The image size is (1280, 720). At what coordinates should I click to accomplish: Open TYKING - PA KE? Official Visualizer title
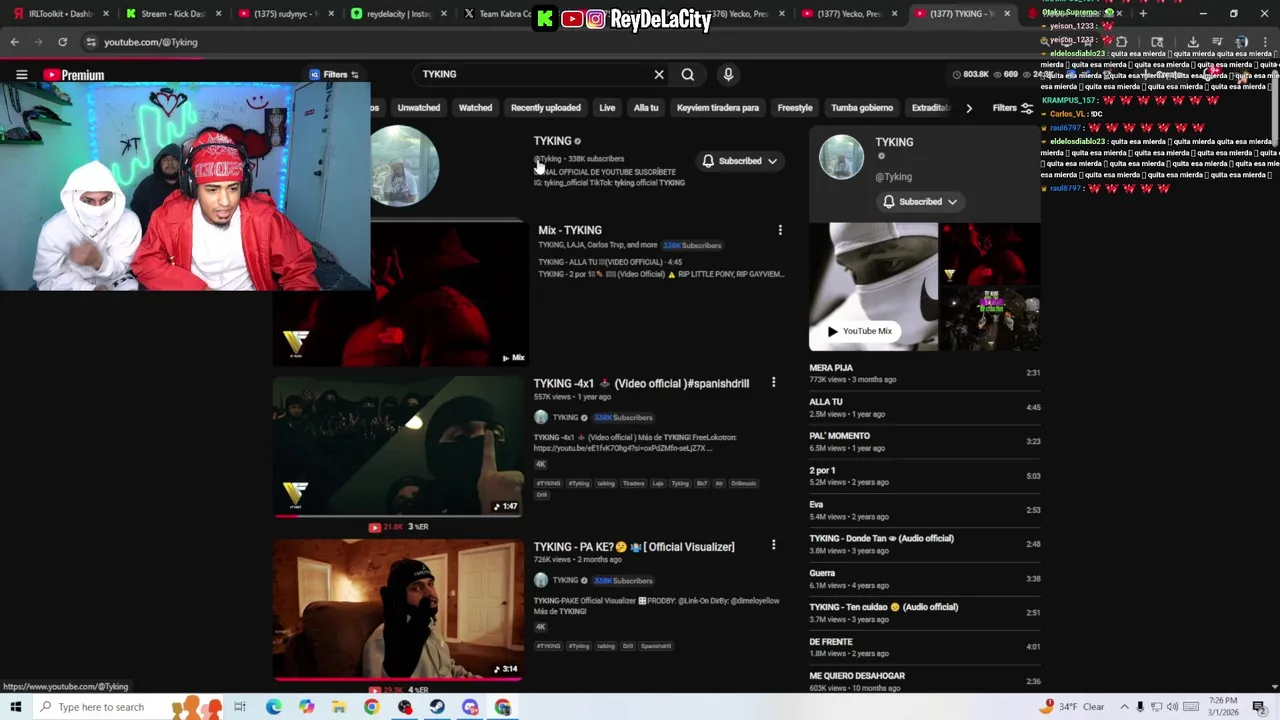(634, 547)
